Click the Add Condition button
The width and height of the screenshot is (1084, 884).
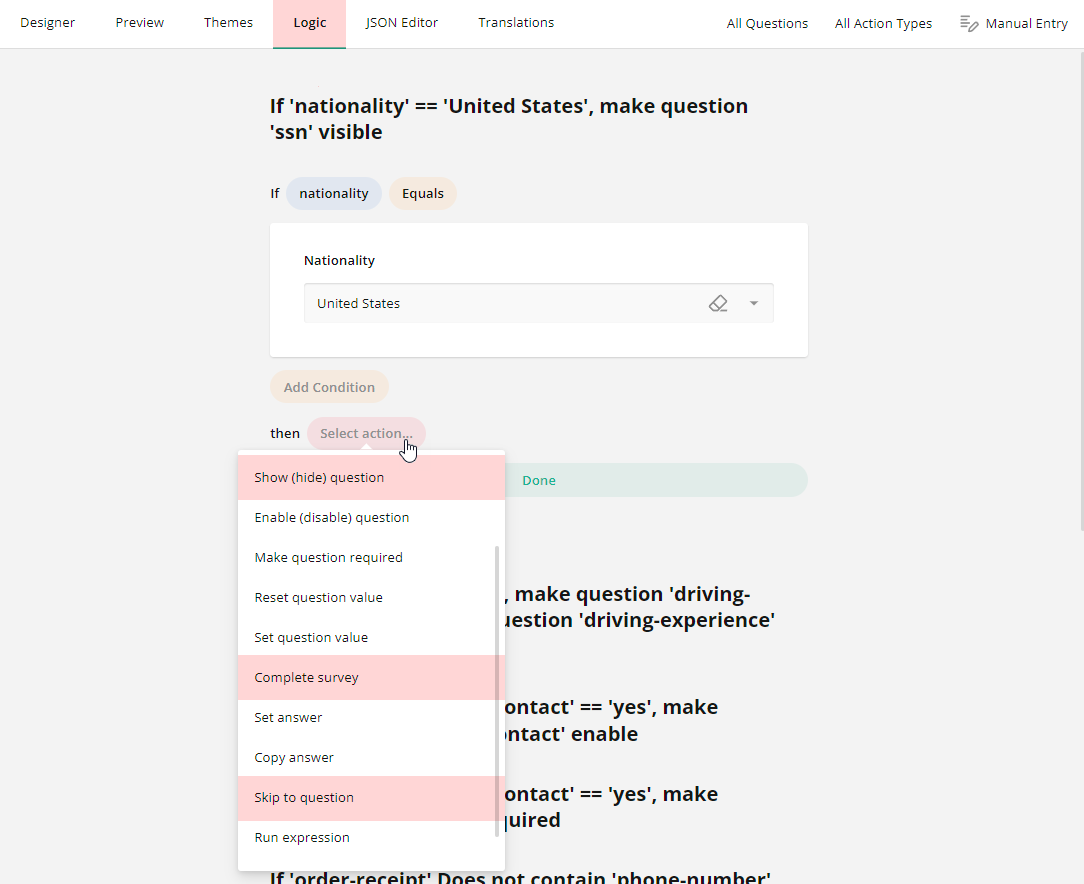click(x=329, y=387)
